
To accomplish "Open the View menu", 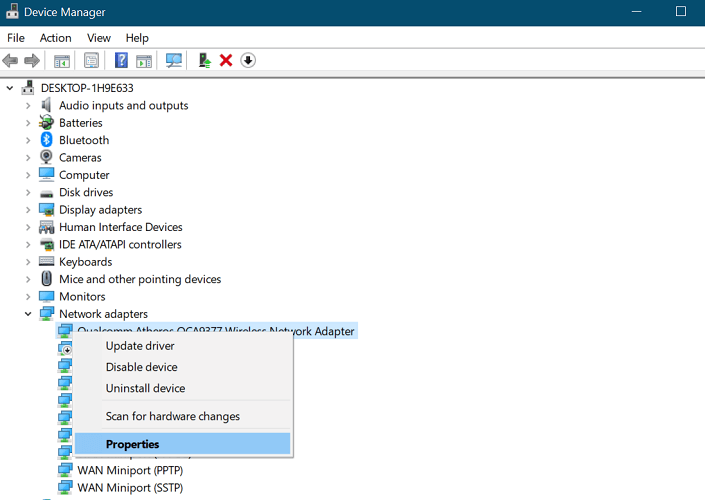I will tap(98, 38).
